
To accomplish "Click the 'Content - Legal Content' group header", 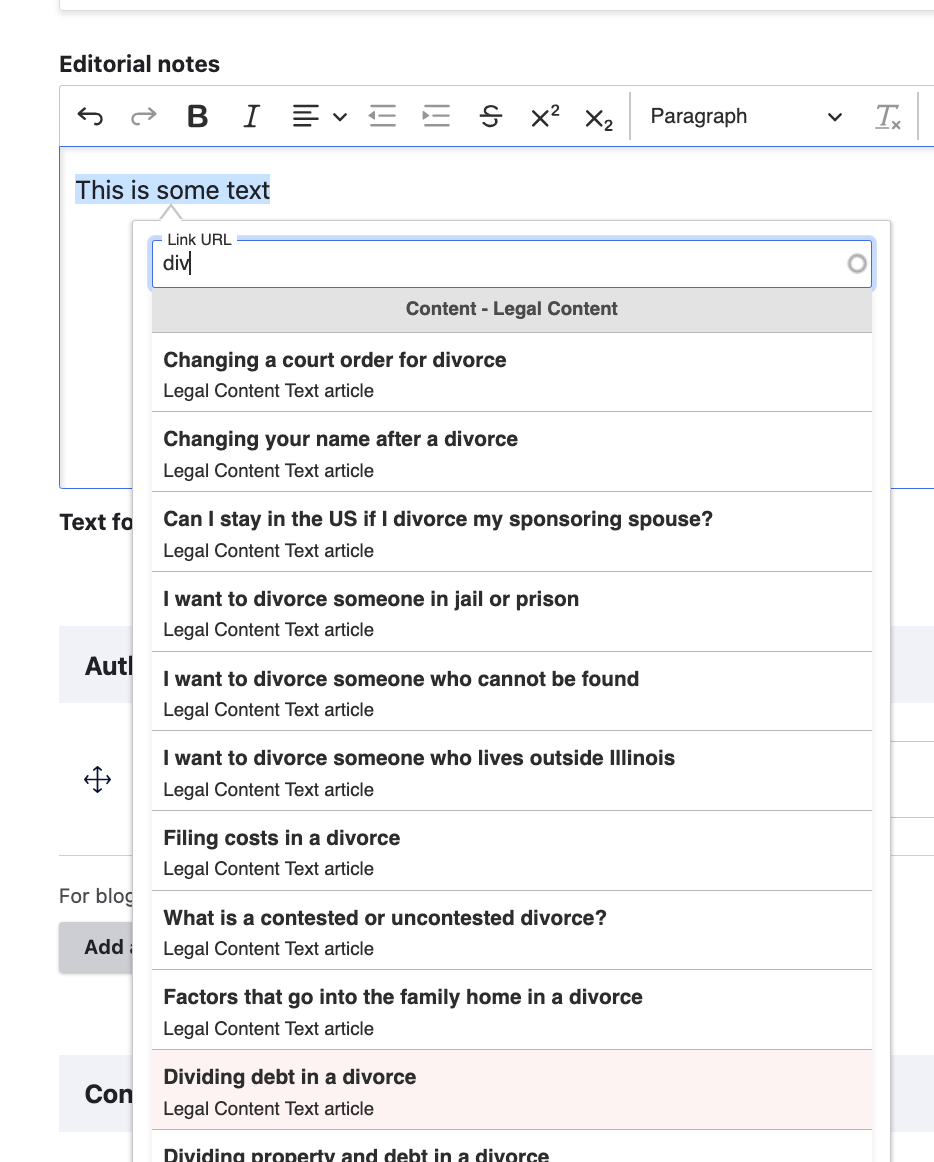I will click(x=511, y=309).
